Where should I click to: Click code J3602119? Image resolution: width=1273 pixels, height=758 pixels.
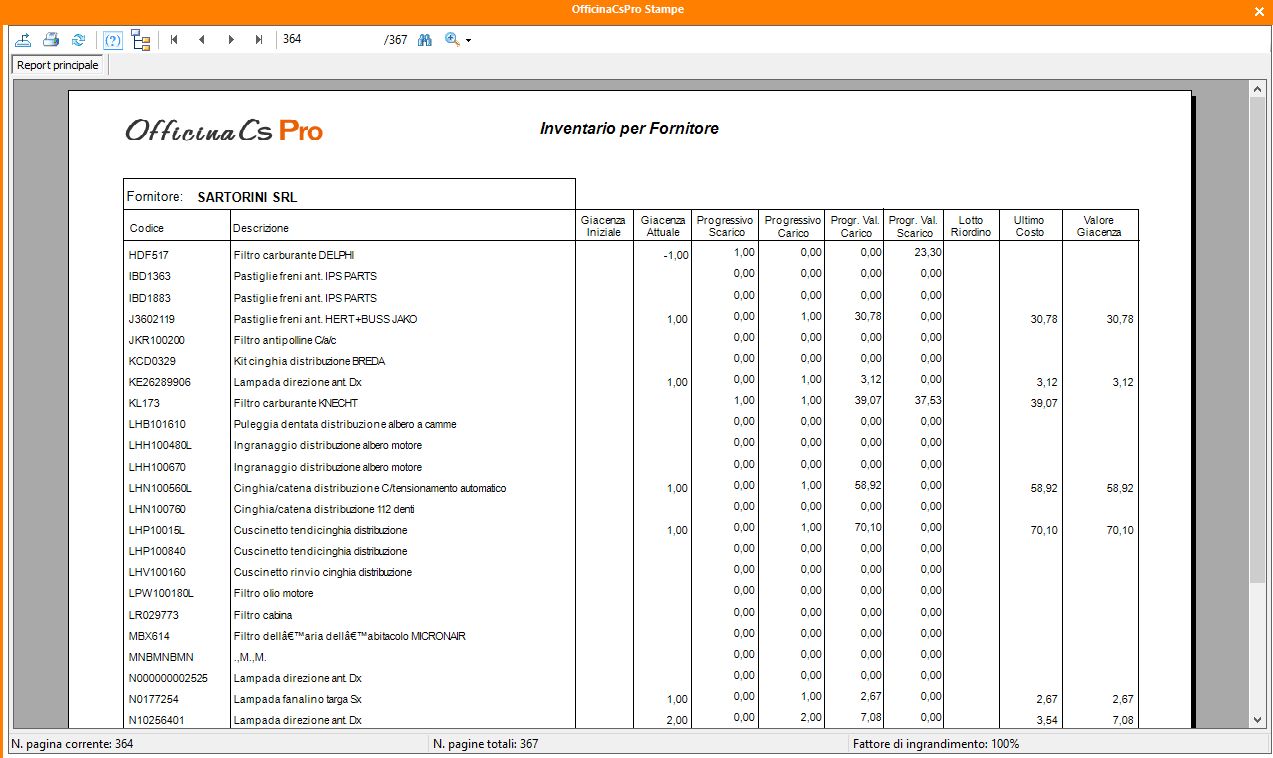tap(152, 319)
